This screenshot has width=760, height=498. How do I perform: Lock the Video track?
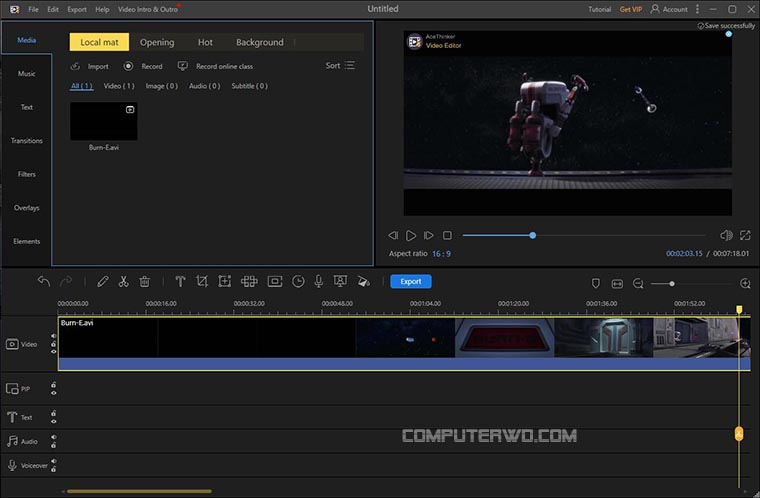[54, 344]
